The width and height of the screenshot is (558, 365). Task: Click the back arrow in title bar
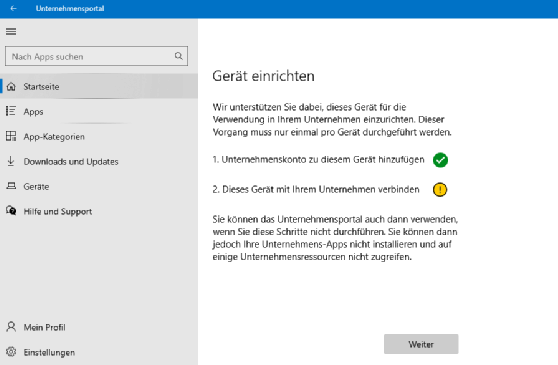coord(14,8)
